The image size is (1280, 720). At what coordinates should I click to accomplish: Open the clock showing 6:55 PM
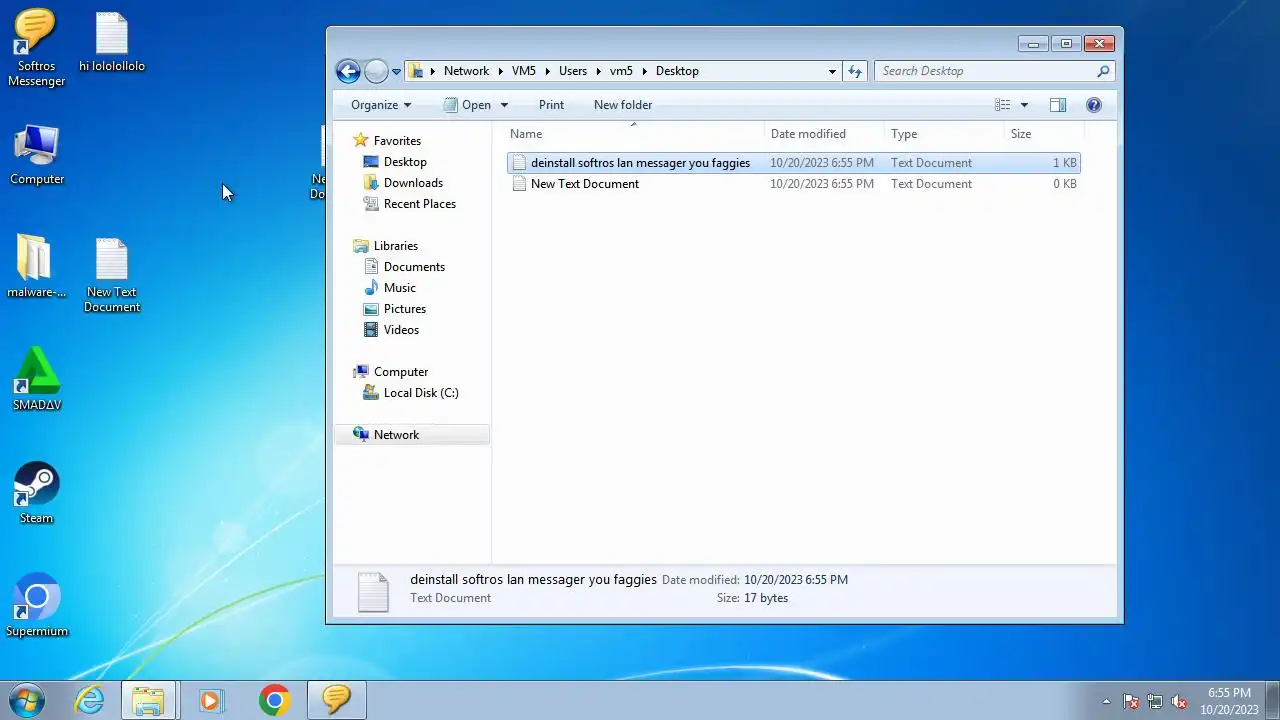point(1229,701)
